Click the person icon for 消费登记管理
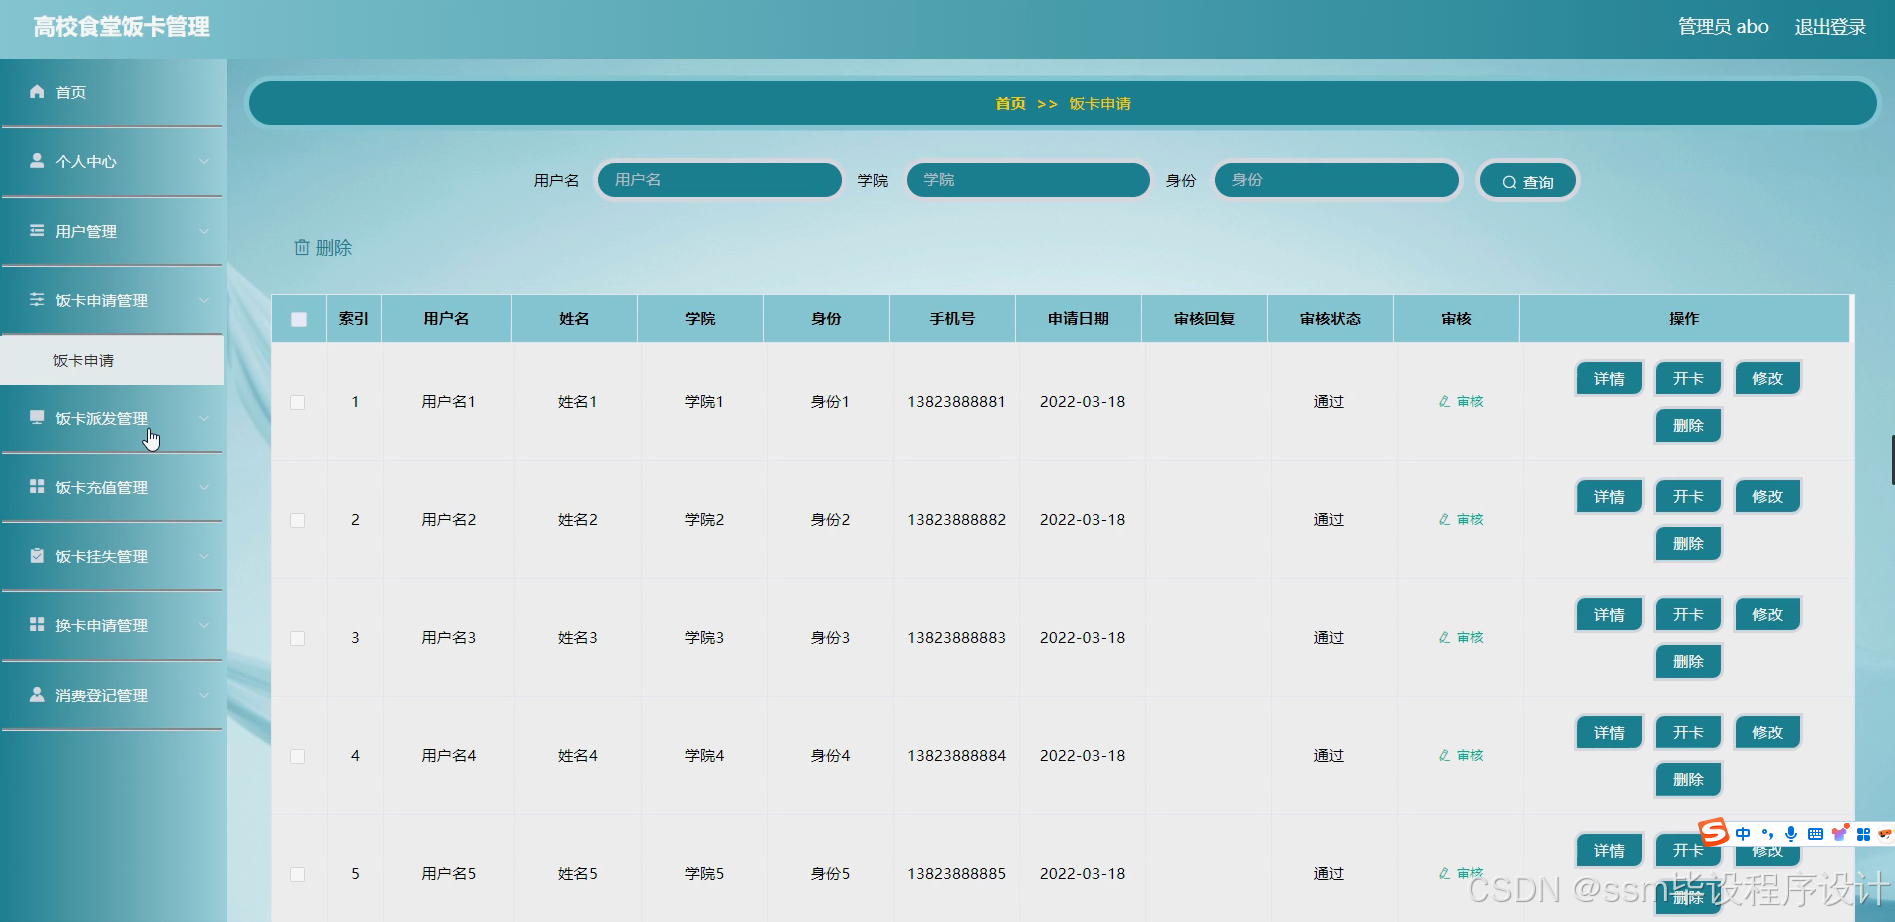 tap(37, 695)
